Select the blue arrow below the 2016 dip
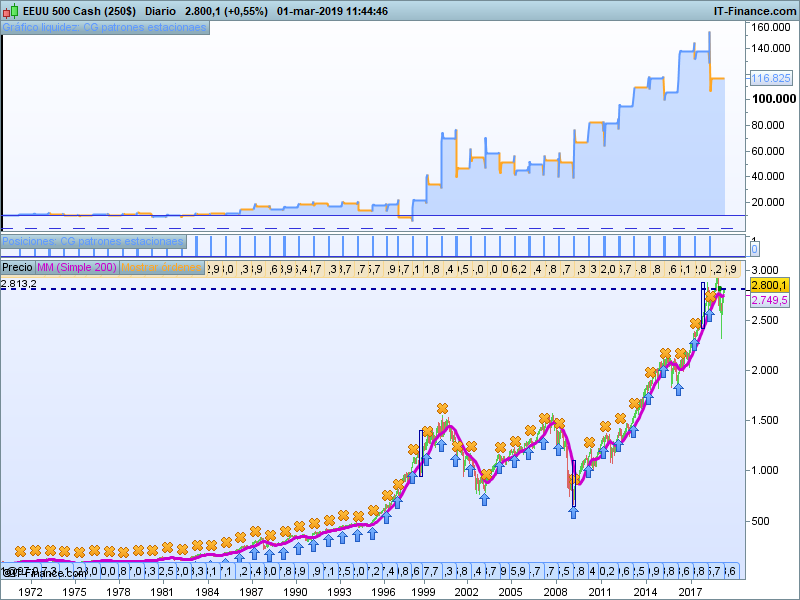 [678, 390]
